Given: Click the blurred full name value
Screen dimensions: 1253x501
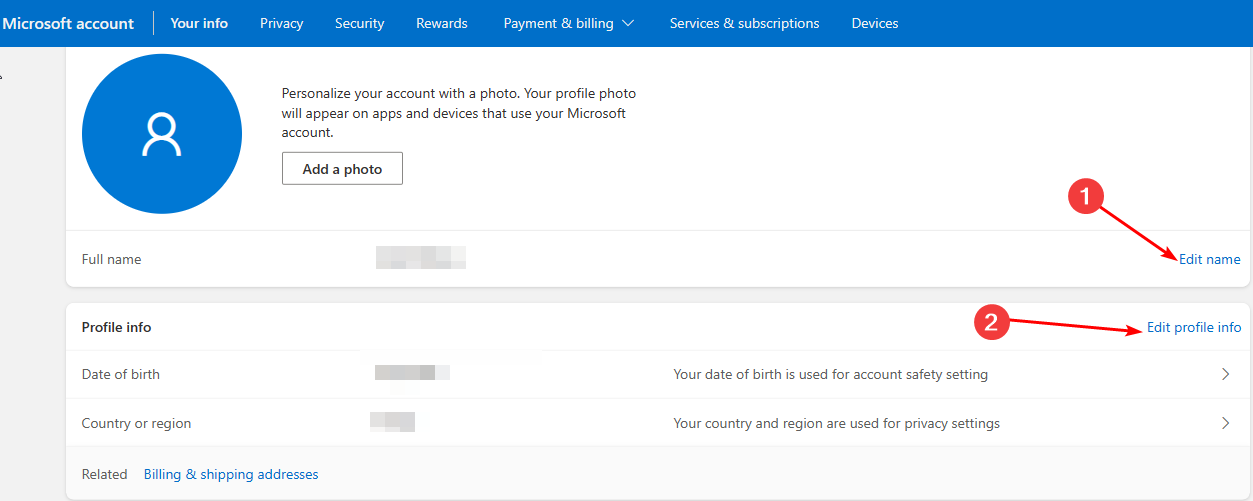Looking at the screenshot, I should point(420,258).
